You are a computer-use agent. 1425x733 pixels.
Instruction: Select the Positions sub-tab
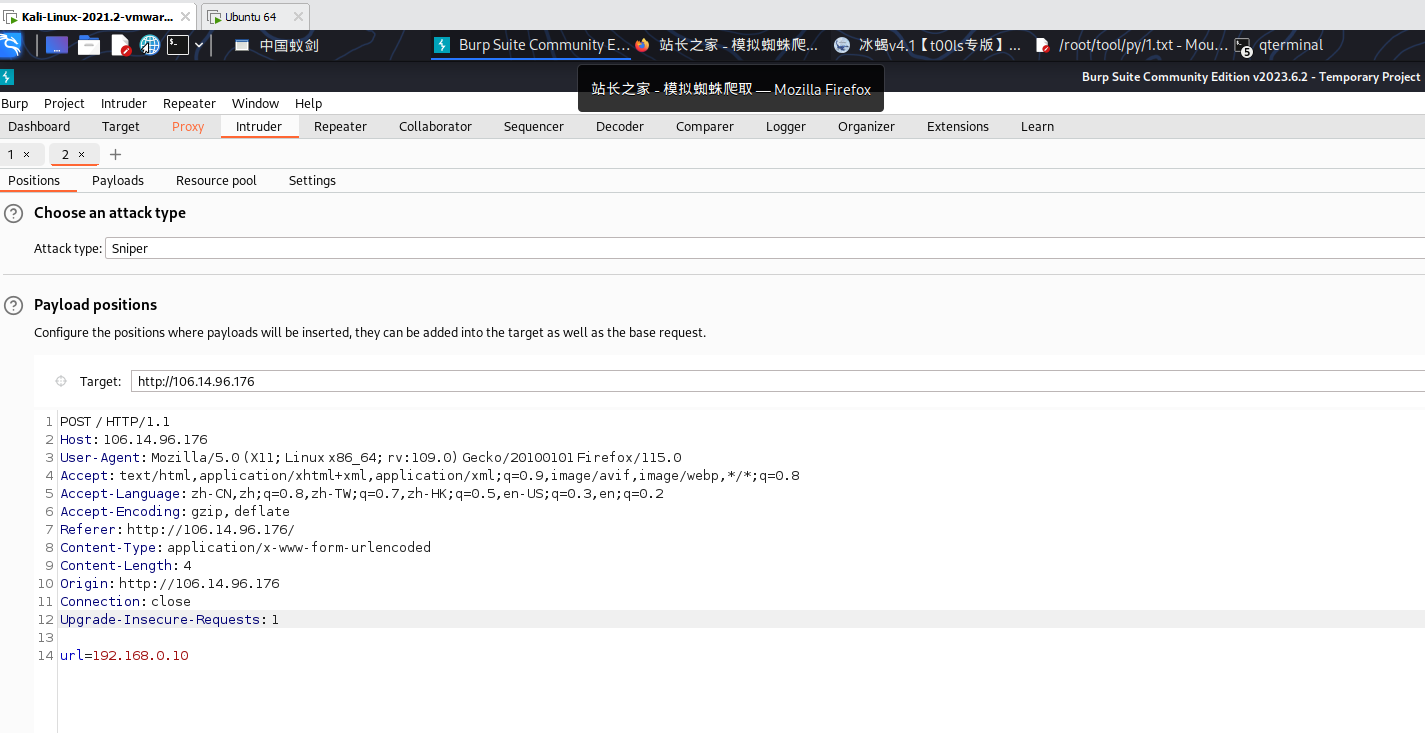pyautogui.click(x=34, y=180)
